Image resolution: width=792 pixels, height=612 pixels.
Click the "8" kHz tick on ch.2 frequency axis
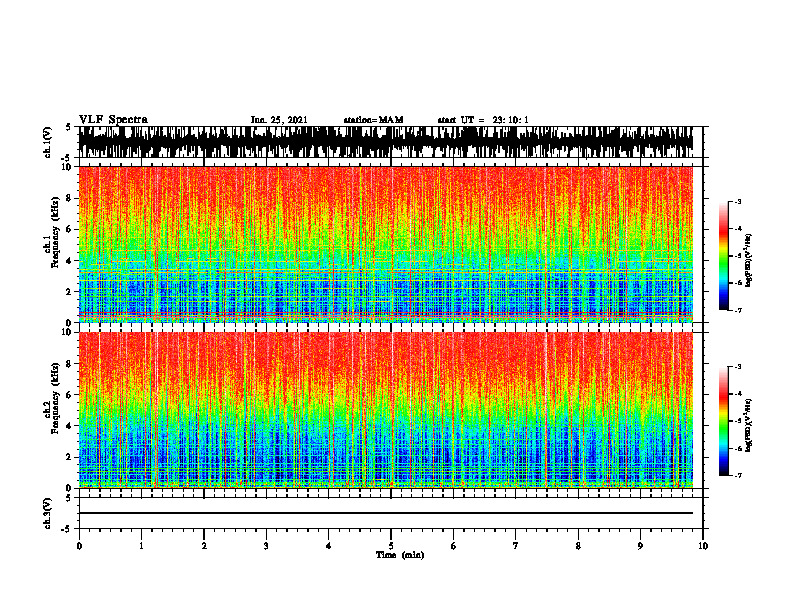coord(70,364)
